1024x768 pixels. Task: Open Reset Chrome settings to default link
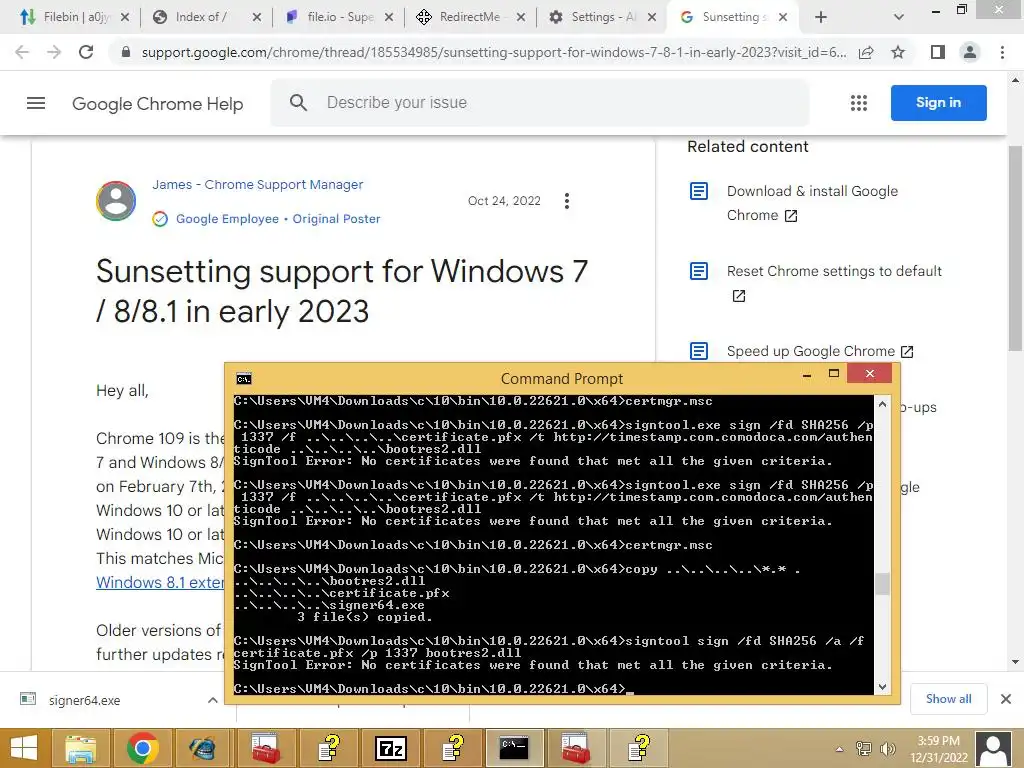coord(834,283)
